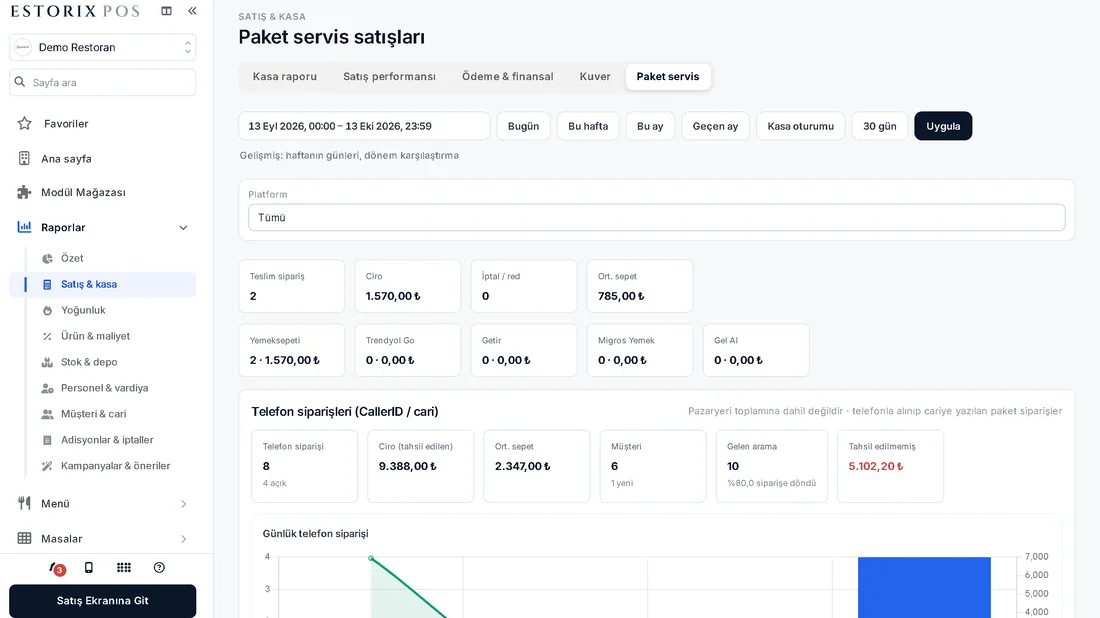Click the Uygula apply button
1100x618 pixels.
(943, 126)
